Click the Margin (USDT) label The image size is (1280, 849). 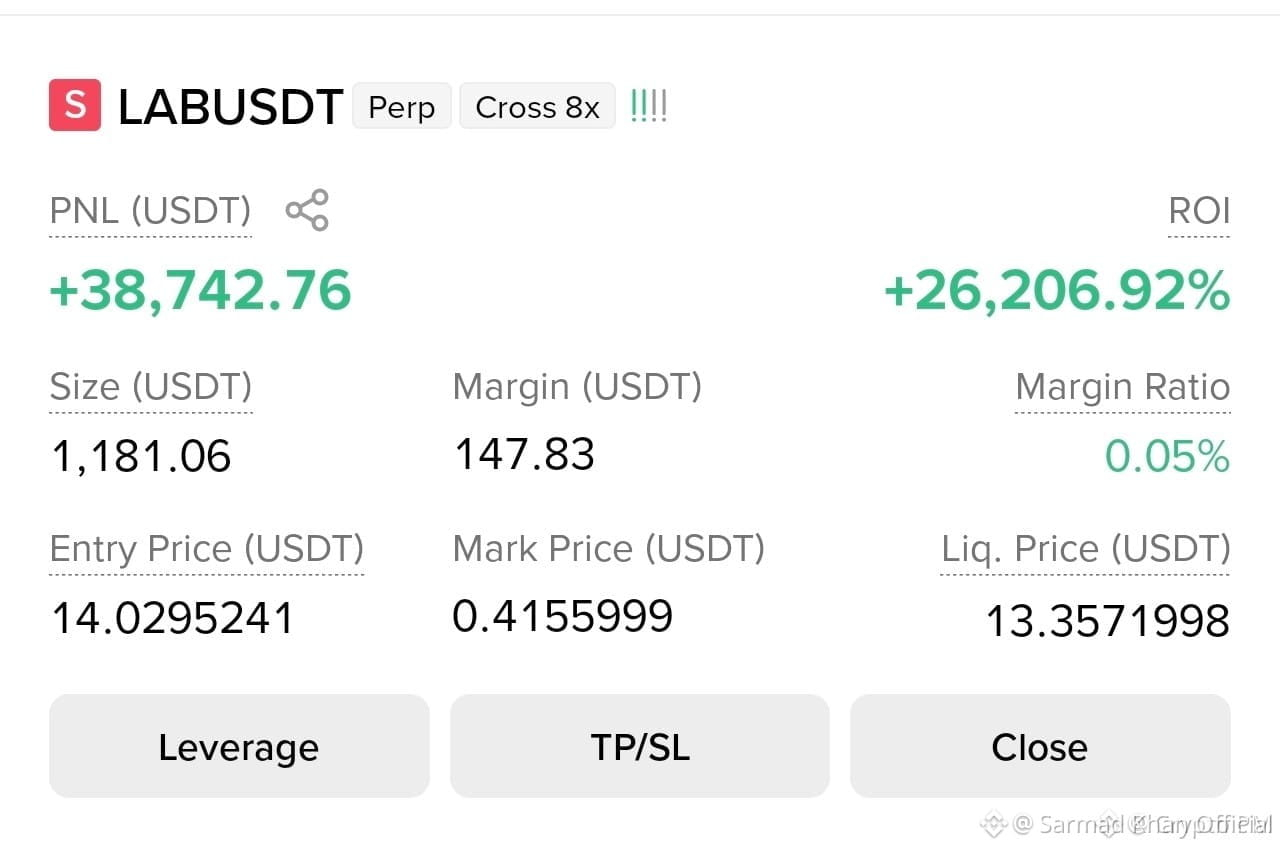(577, 386)
